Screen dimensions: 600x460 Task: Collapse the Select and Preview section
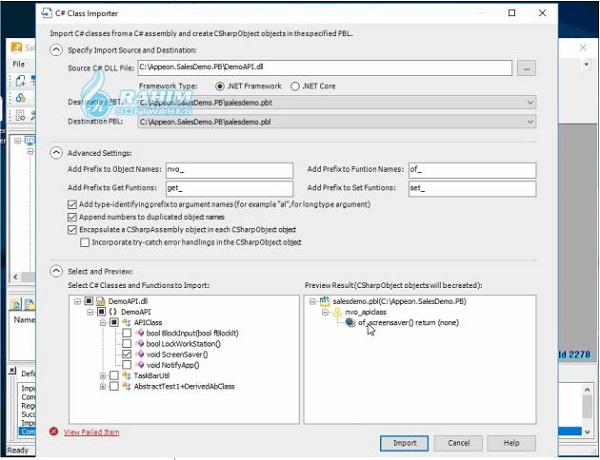tap(56, 271)
